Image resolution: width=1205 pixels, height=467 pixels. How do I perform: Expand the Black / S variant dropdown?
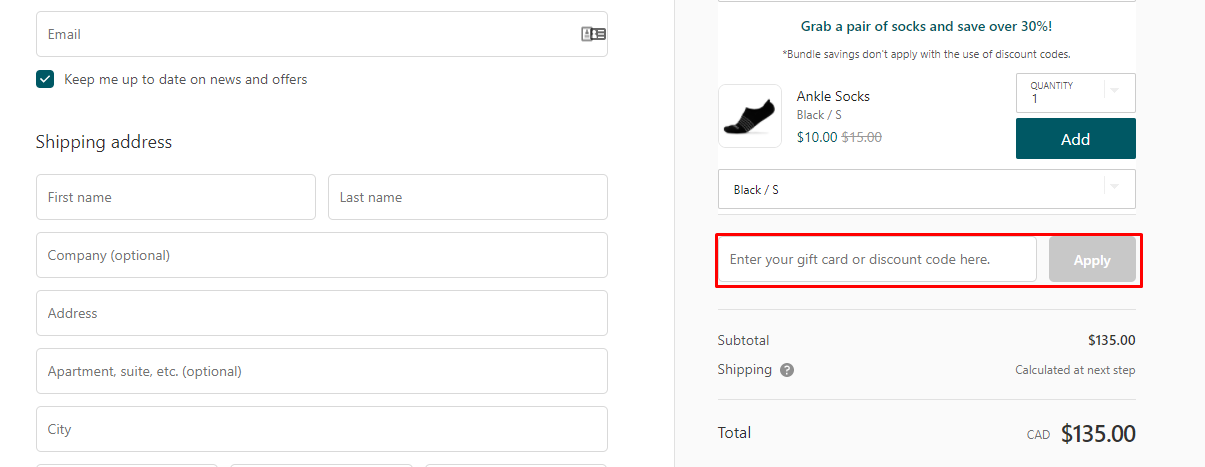[926, 189]
